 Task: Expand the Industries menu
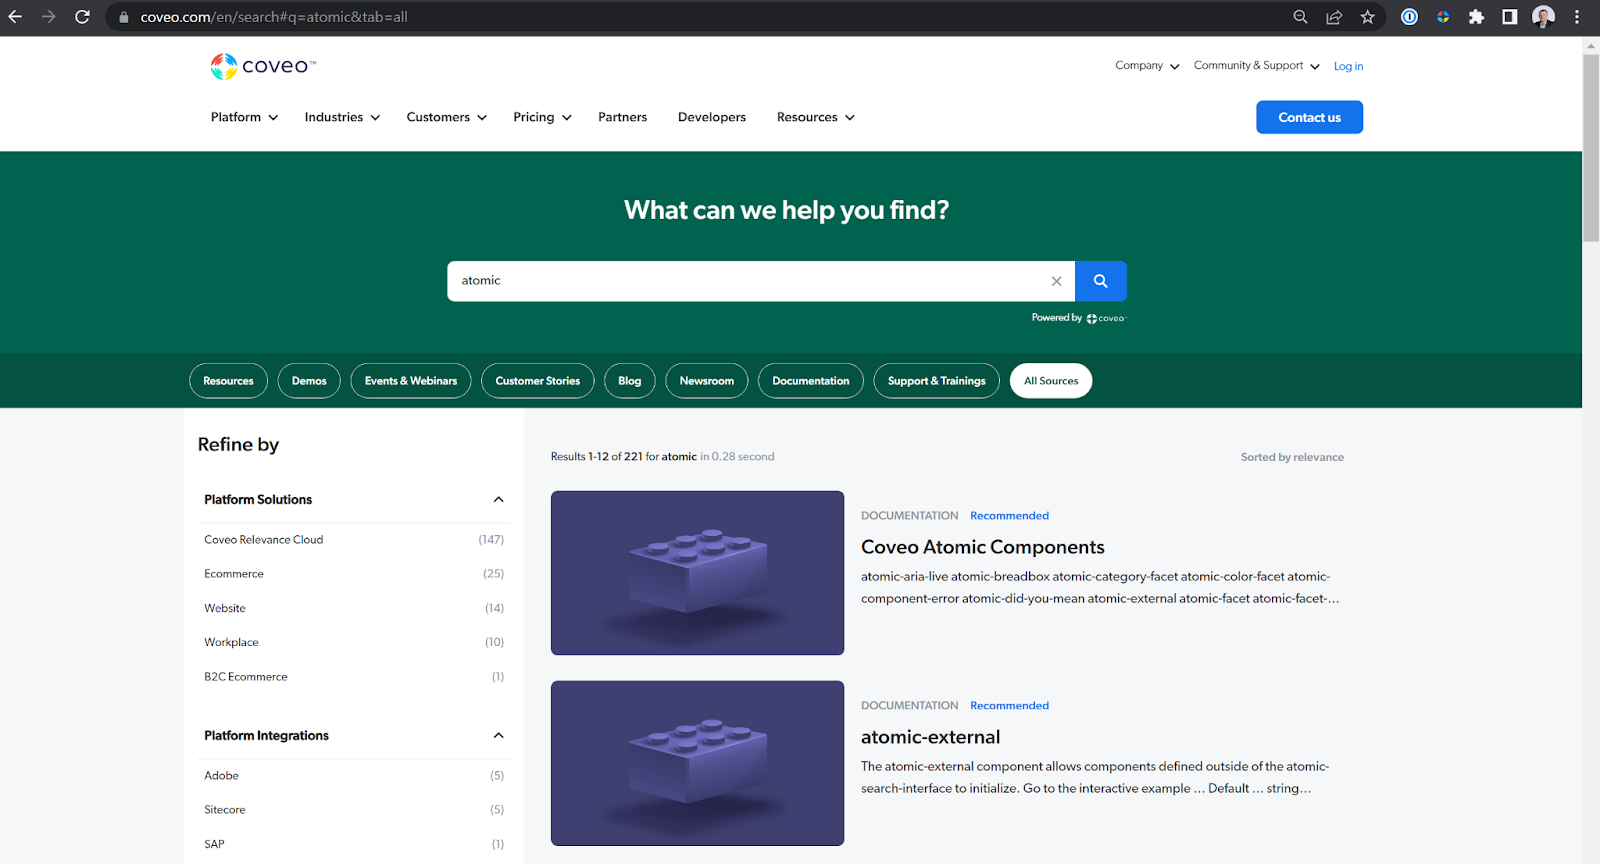click(342, 117)
